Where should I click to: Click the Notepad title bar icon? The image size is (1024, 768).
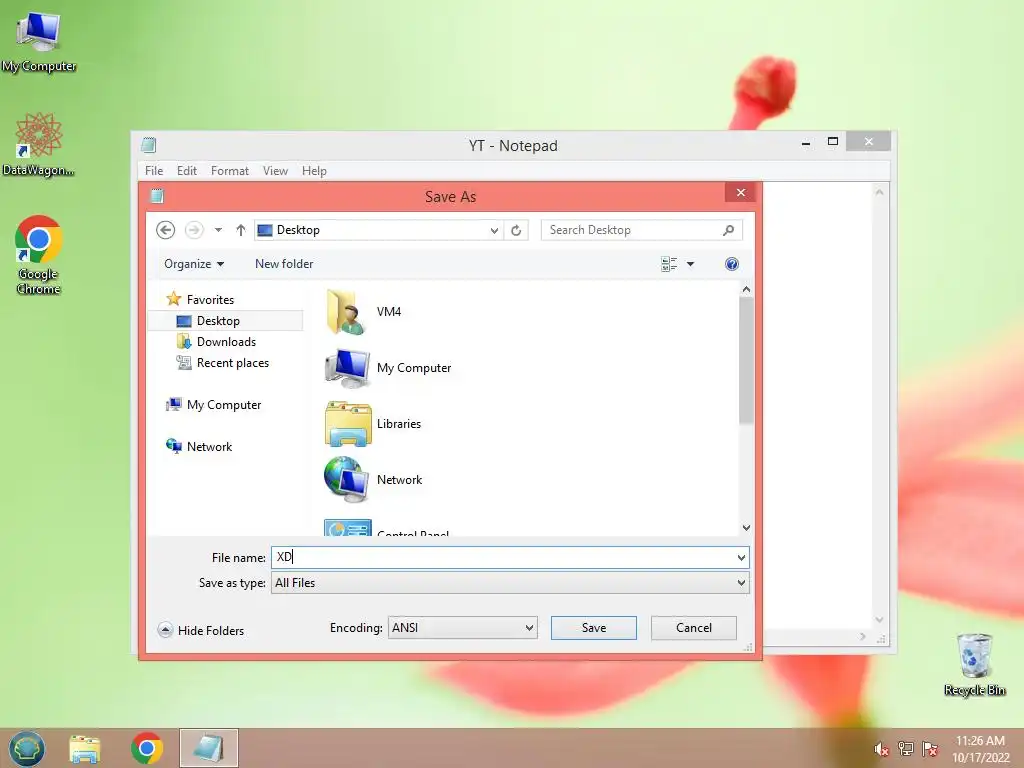(149, 145)
